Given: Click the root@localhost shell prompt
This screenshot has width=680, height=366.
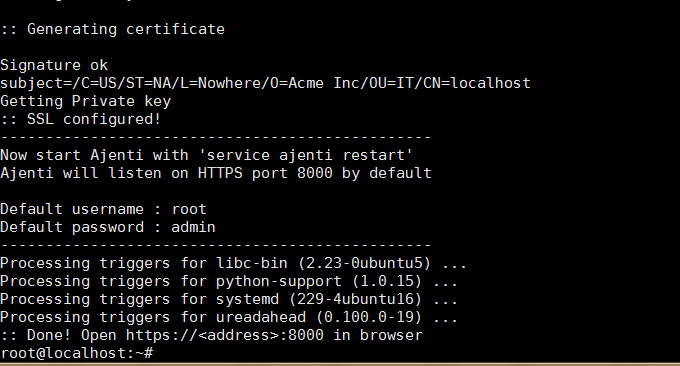Looking at the screenshot, I should tap(76, 353).
